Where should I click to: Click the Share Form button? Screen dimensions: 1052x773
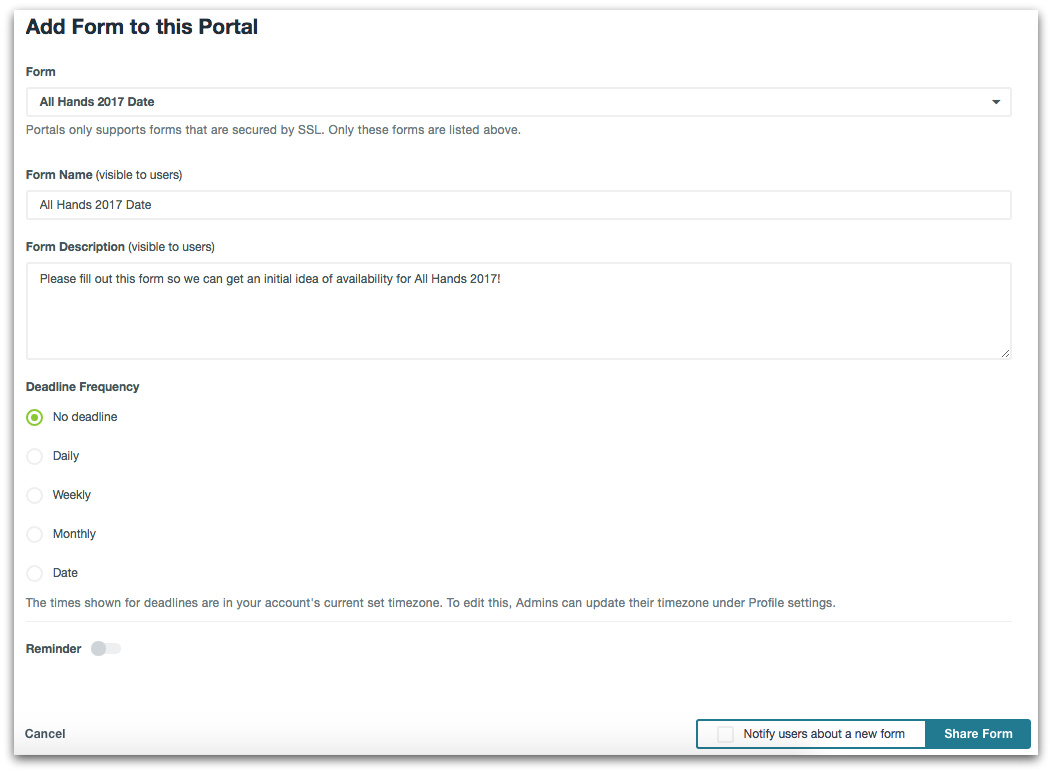977,734
